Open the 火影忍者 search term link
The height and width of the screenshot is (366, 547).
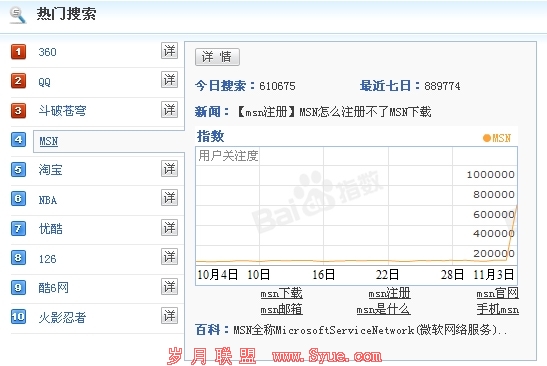coord(62,318)
